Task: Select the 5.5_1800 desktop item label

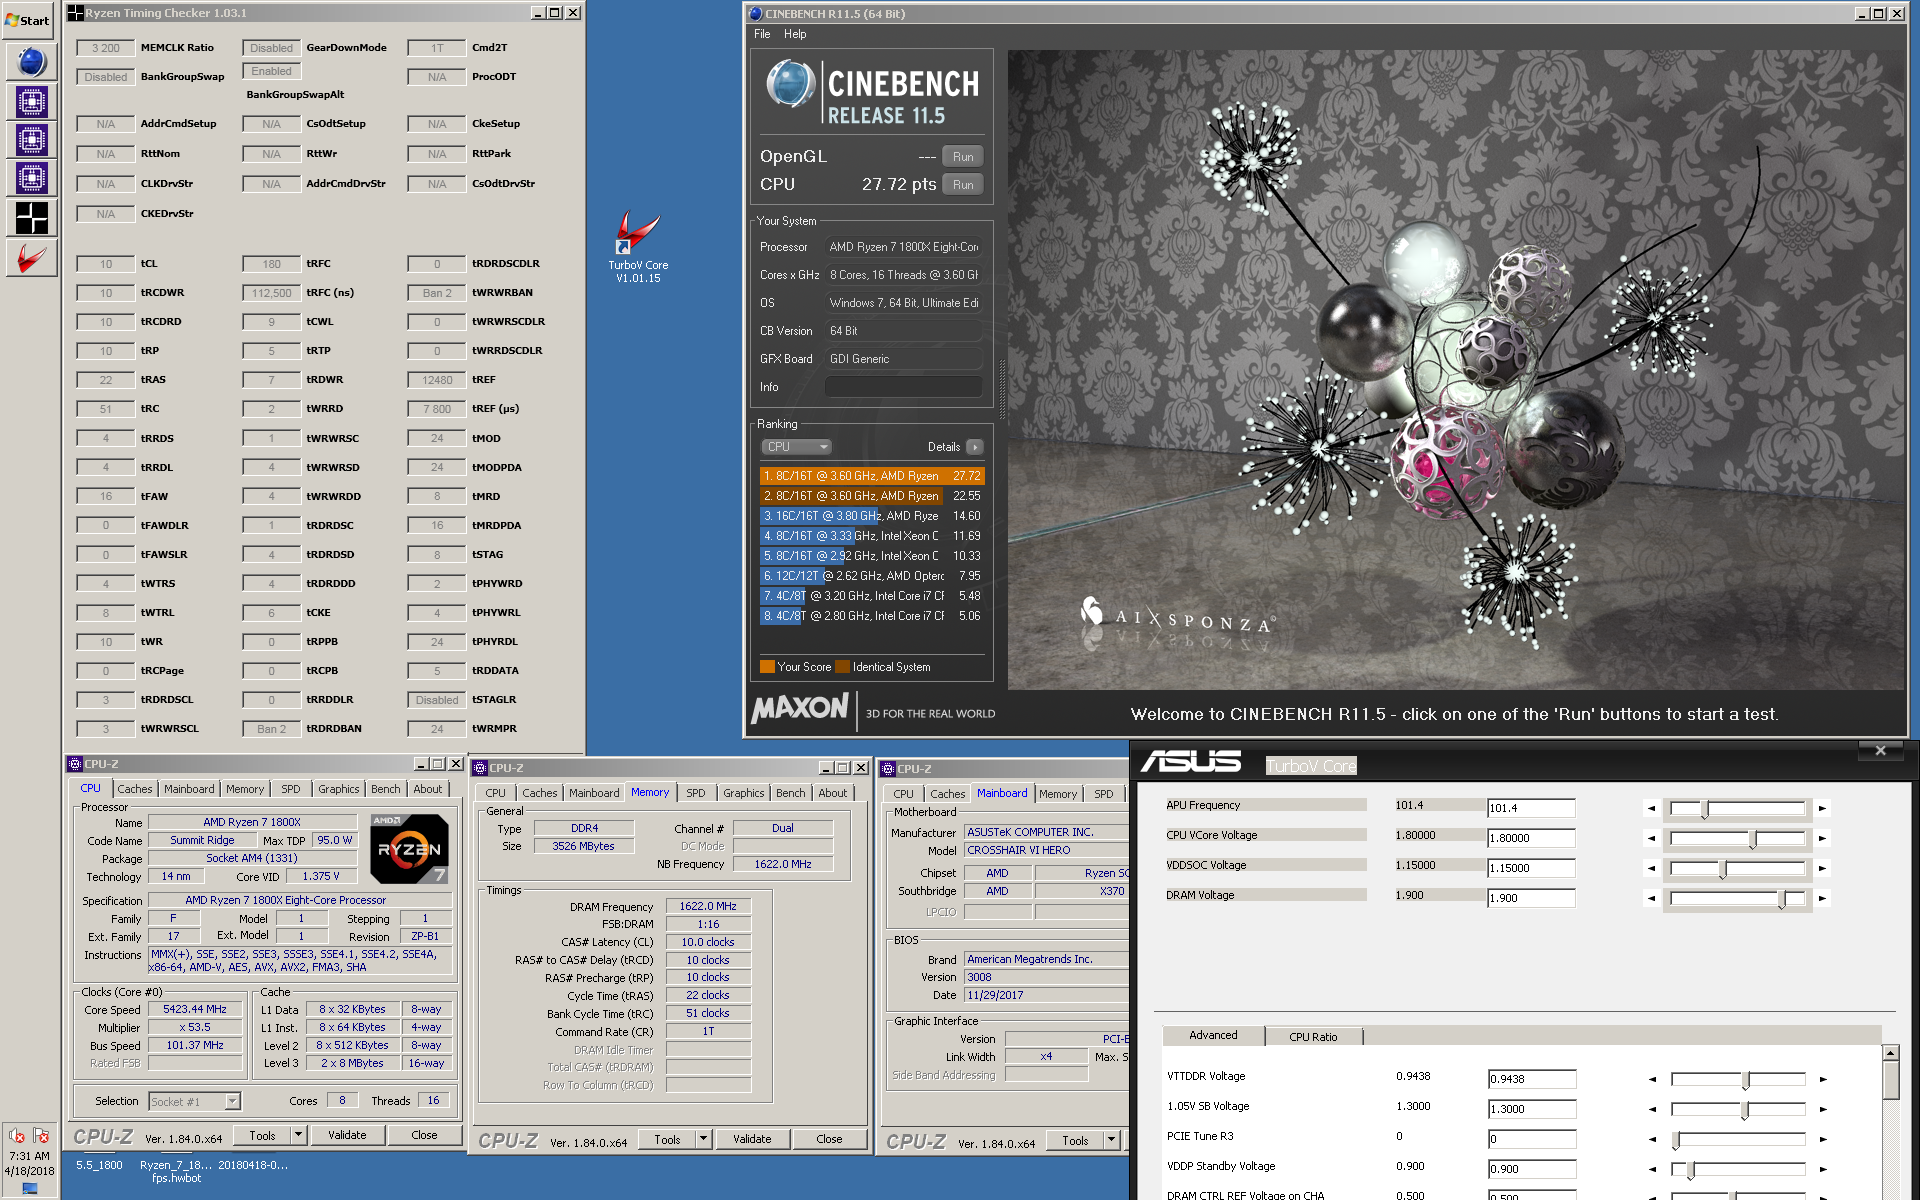Action: coord(99,1165)
